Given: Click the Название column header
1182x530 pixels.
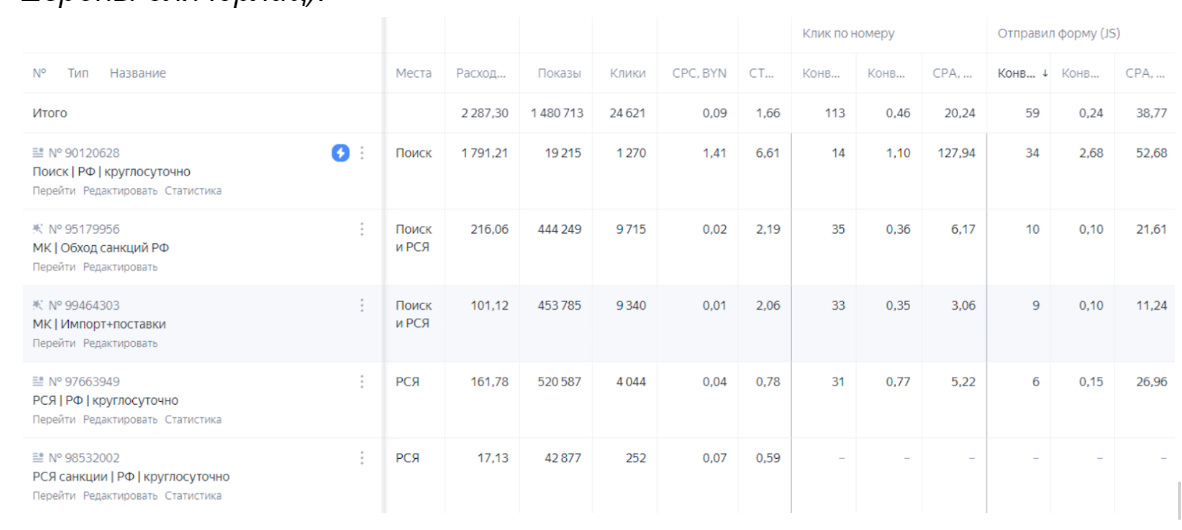Looking at the screenshot, I should (138, 73).
